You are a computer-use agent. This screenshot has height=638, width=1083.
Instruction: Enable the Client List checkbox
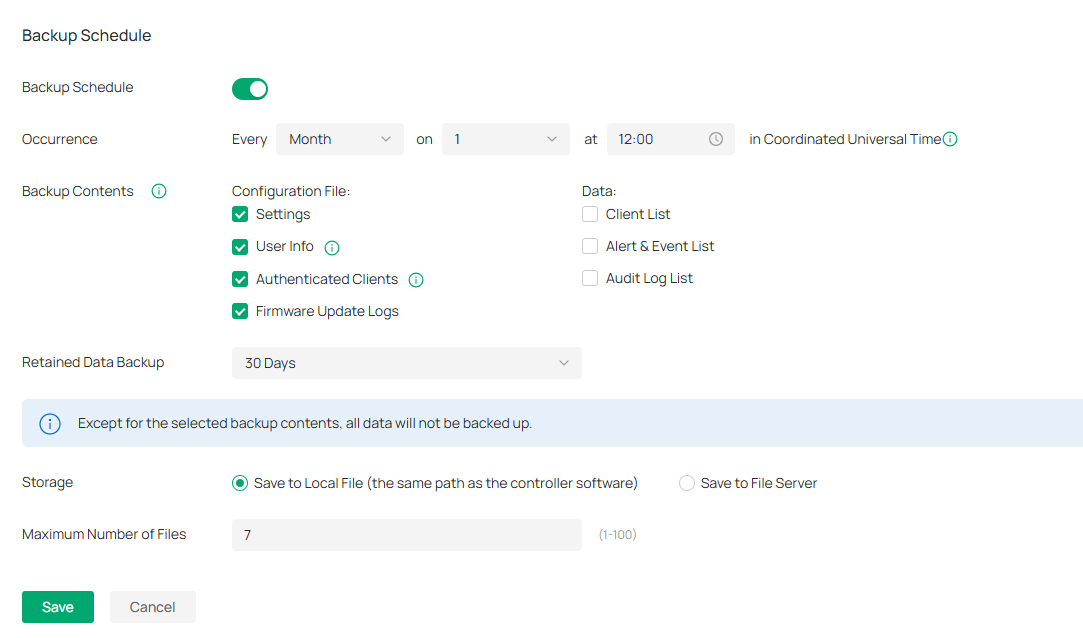click(x=590, y=214)
